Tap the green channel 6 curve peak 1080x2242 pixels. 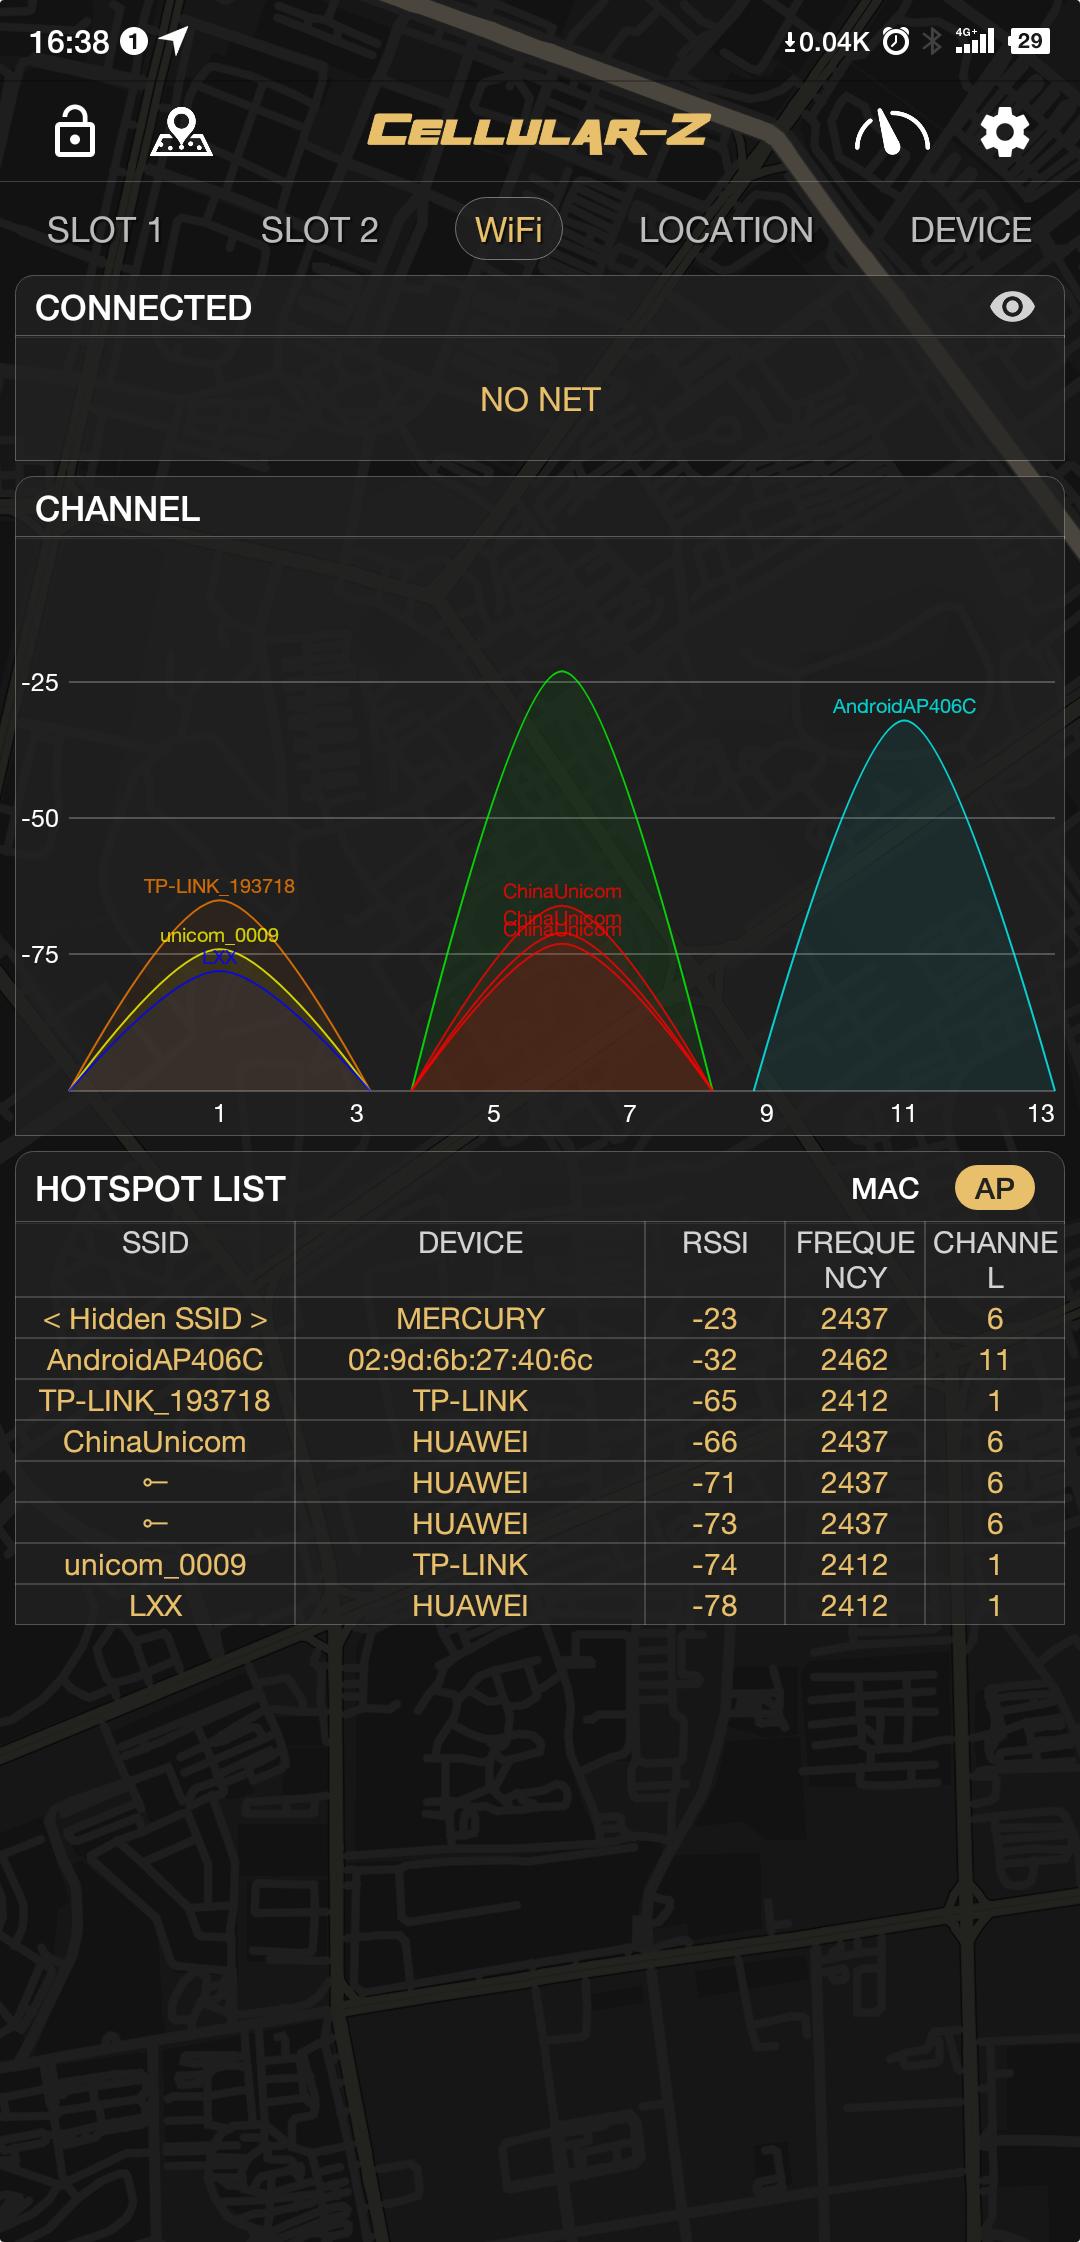(562, 673)
